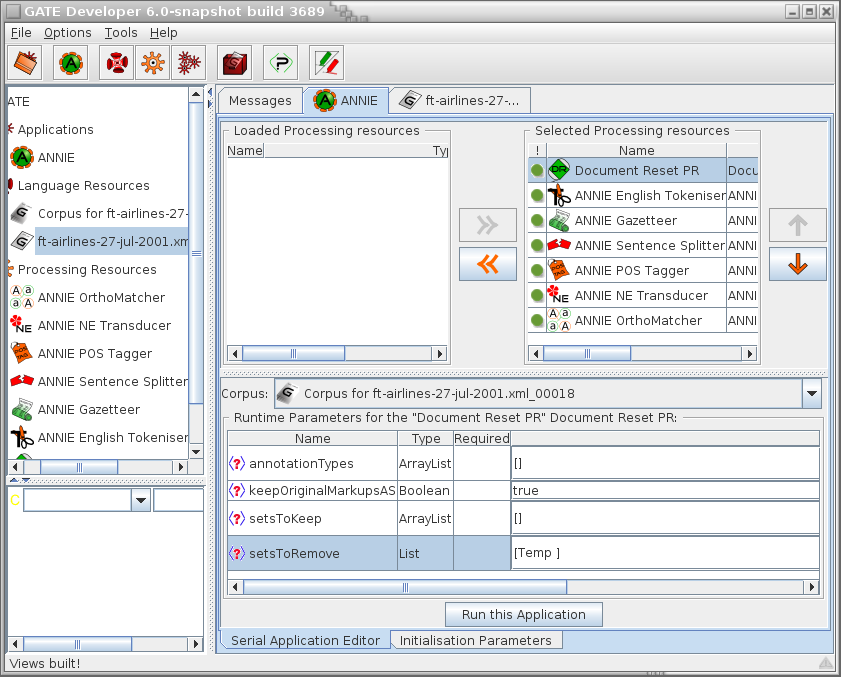The image size is (841, 677).
Task: Click the orange gear new processing resource icon
Action: tap(153, 63)
